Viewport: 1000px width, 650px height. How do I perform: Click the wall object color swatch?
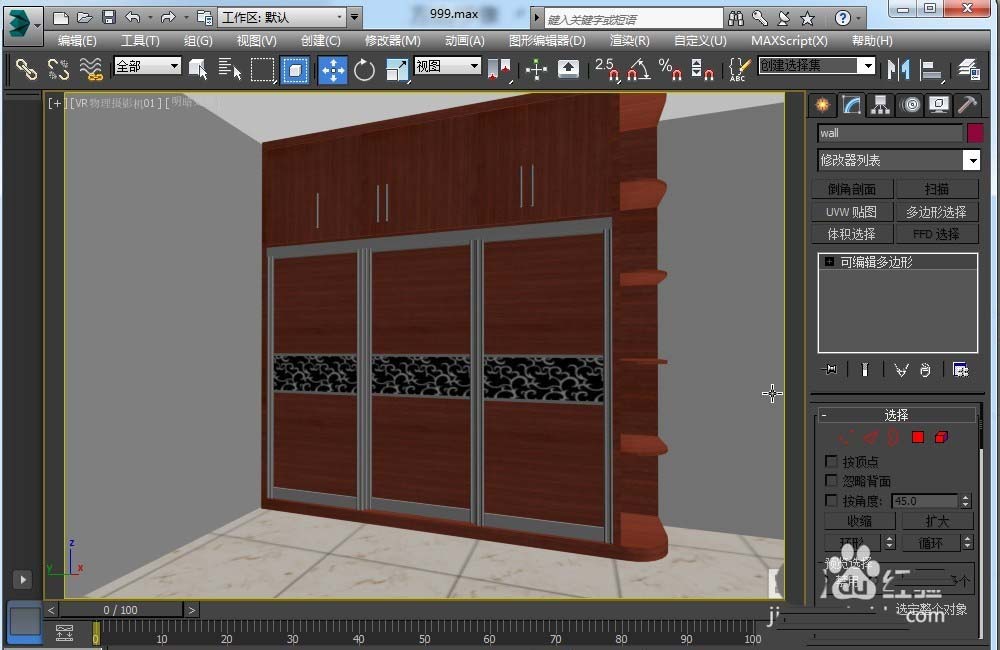[x=975, y=133]
